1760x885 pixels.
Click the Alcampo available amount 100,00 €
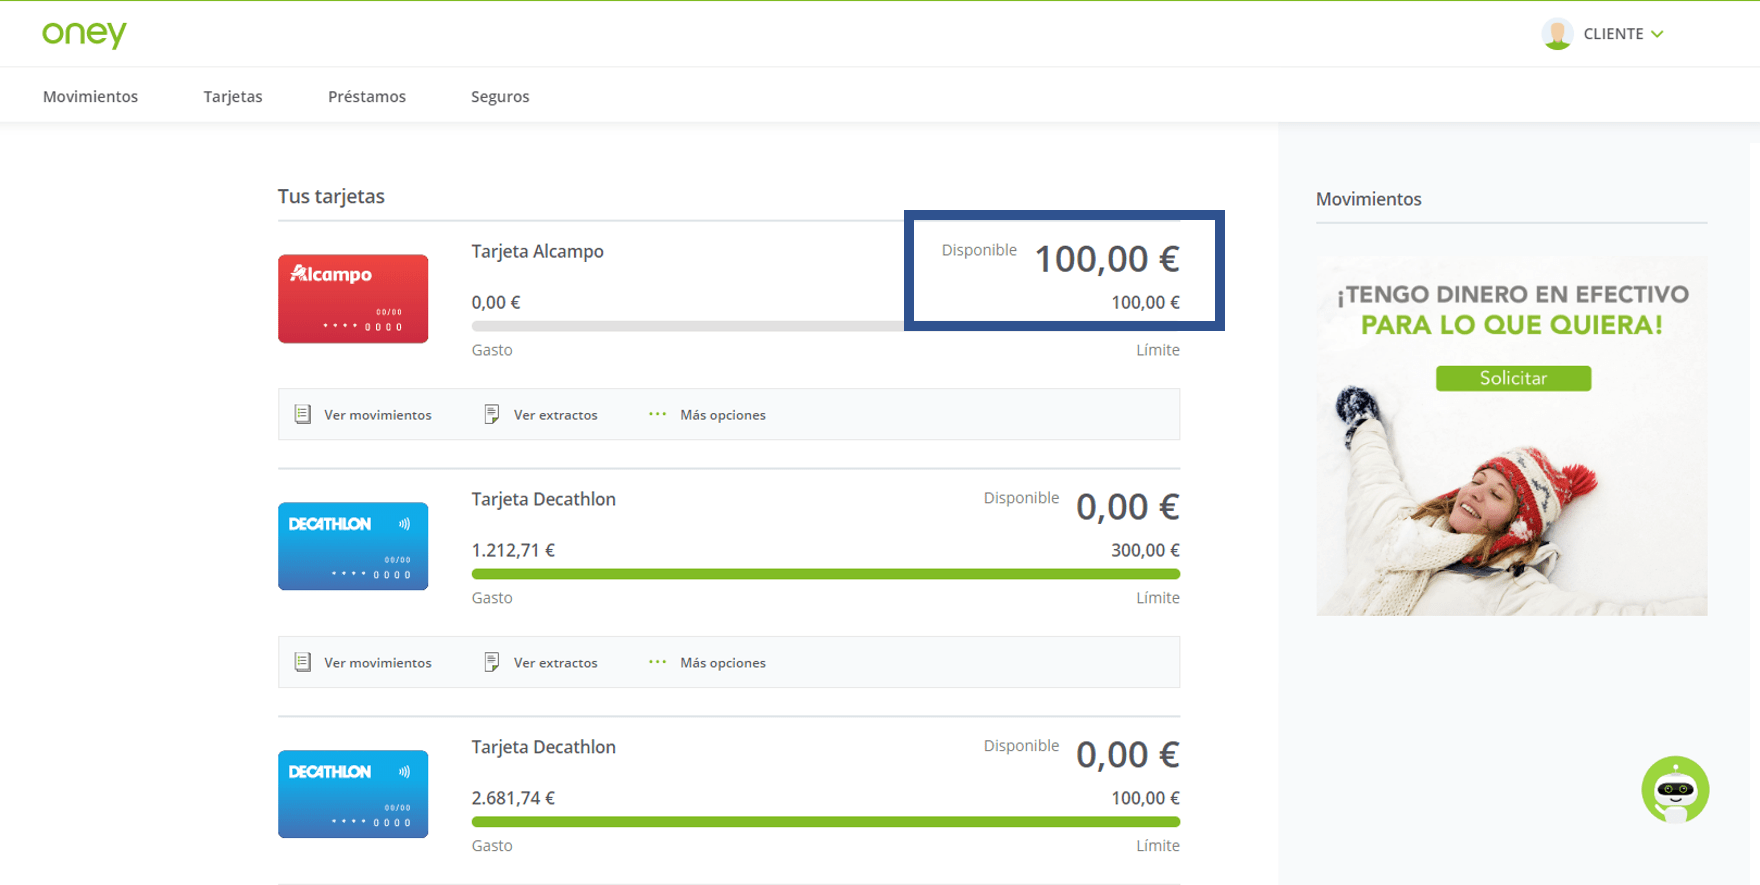1107,259
